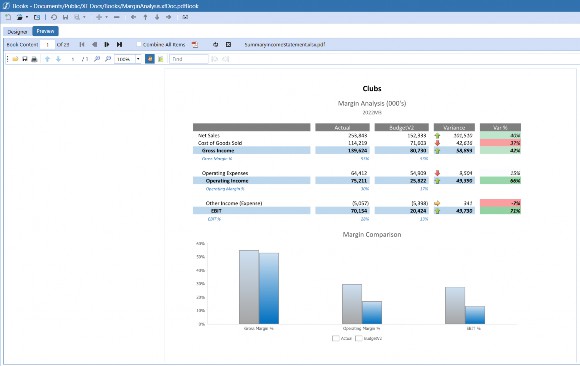Go to first book item

point(82,44)
